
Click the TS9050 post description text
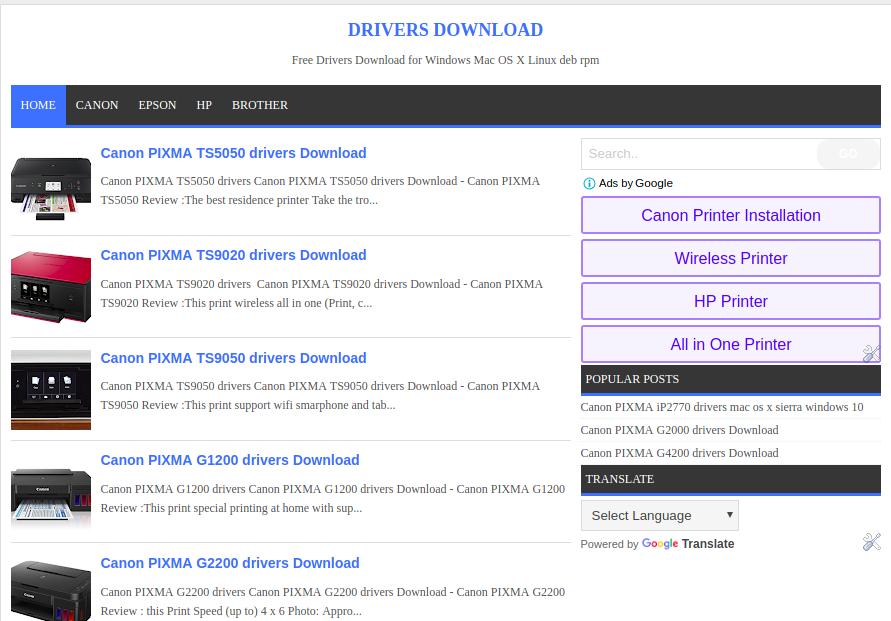pyautogui.click(x=320, y=395)
